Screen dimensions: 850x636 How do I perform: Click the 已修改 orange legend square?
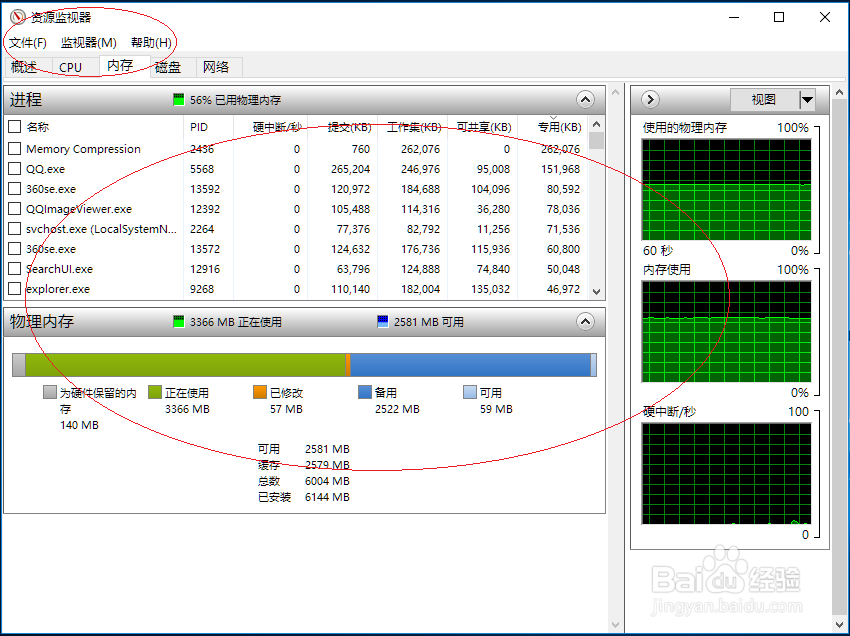[x=261, y=391]
